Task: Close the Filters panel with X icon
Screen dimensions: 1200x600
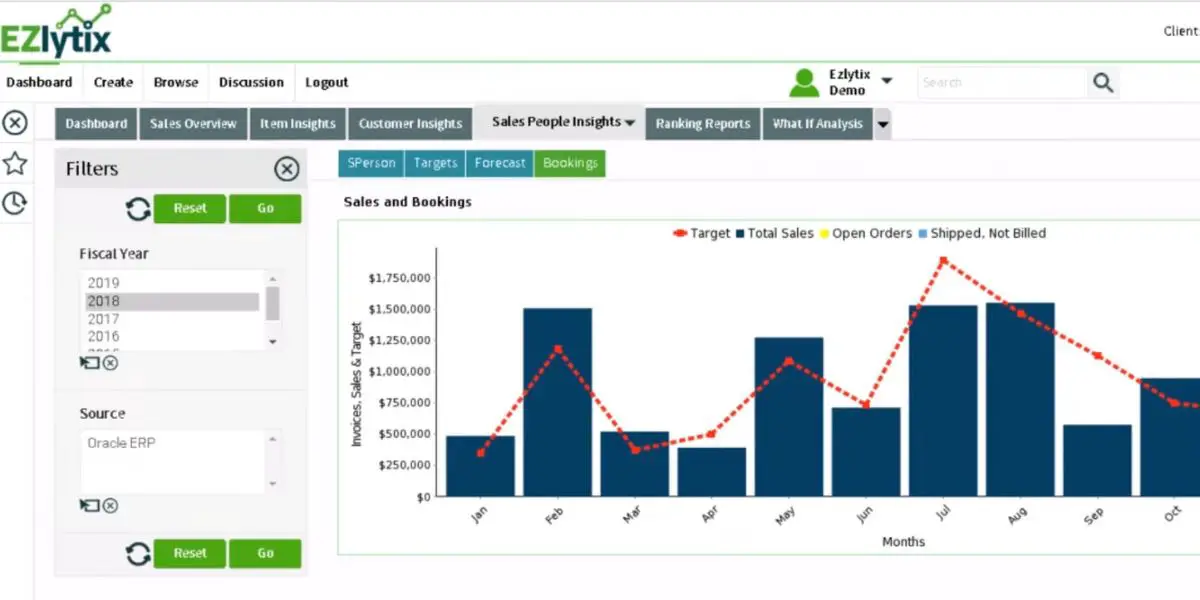Action: coord(287,169)
